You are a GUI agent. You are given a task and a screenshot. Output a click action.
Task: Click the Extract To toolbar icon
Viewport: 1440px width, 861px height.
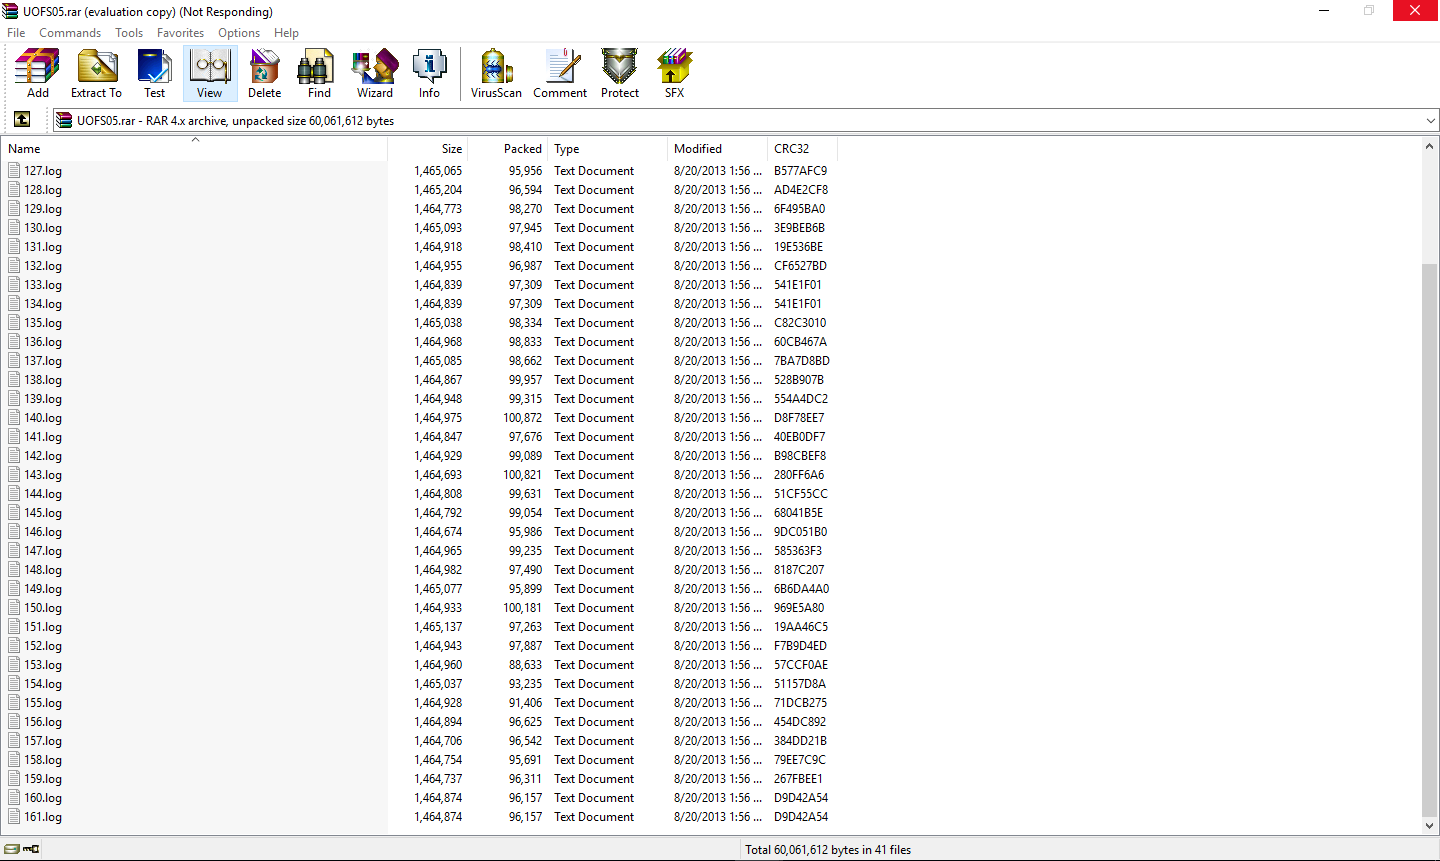tap(96, 74)
